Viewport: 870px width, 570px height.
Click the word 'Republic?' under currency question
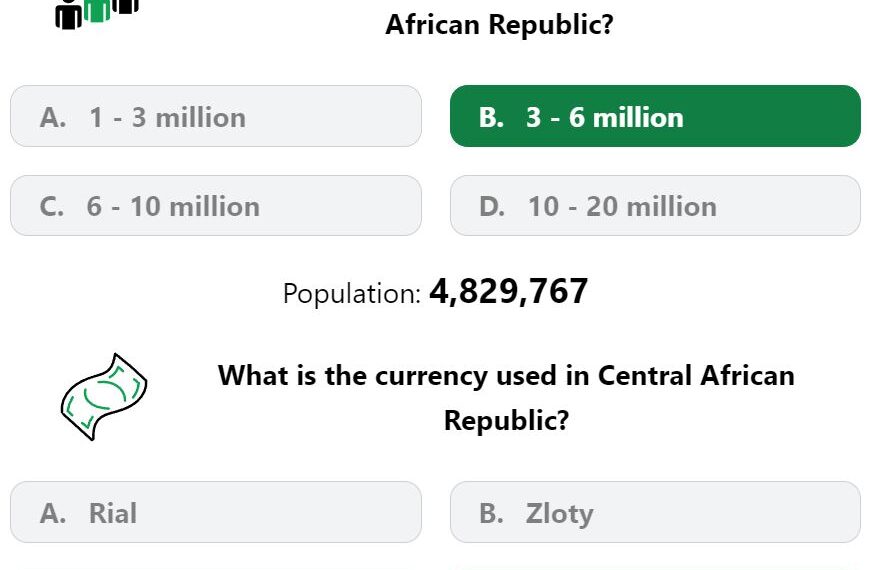click(507, 420)
